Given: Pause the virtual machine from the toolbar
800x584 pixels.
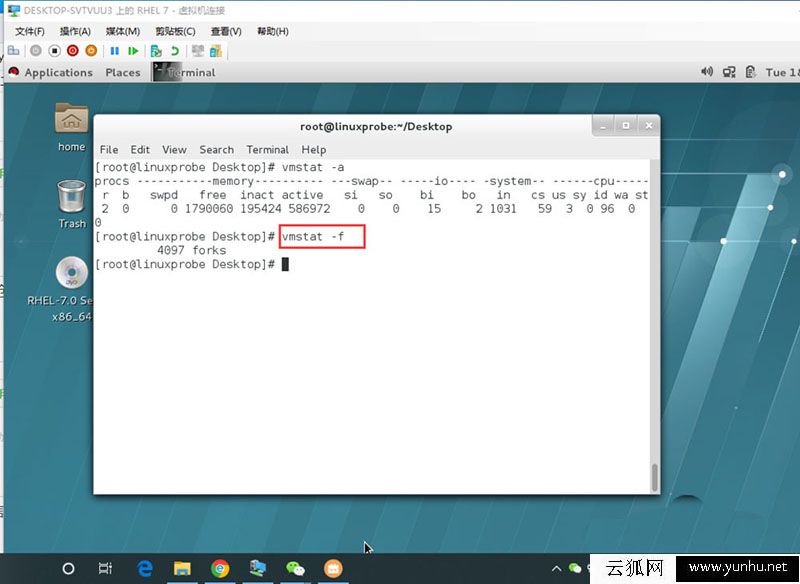Looking at the screenshot, I should pos(114,50).
